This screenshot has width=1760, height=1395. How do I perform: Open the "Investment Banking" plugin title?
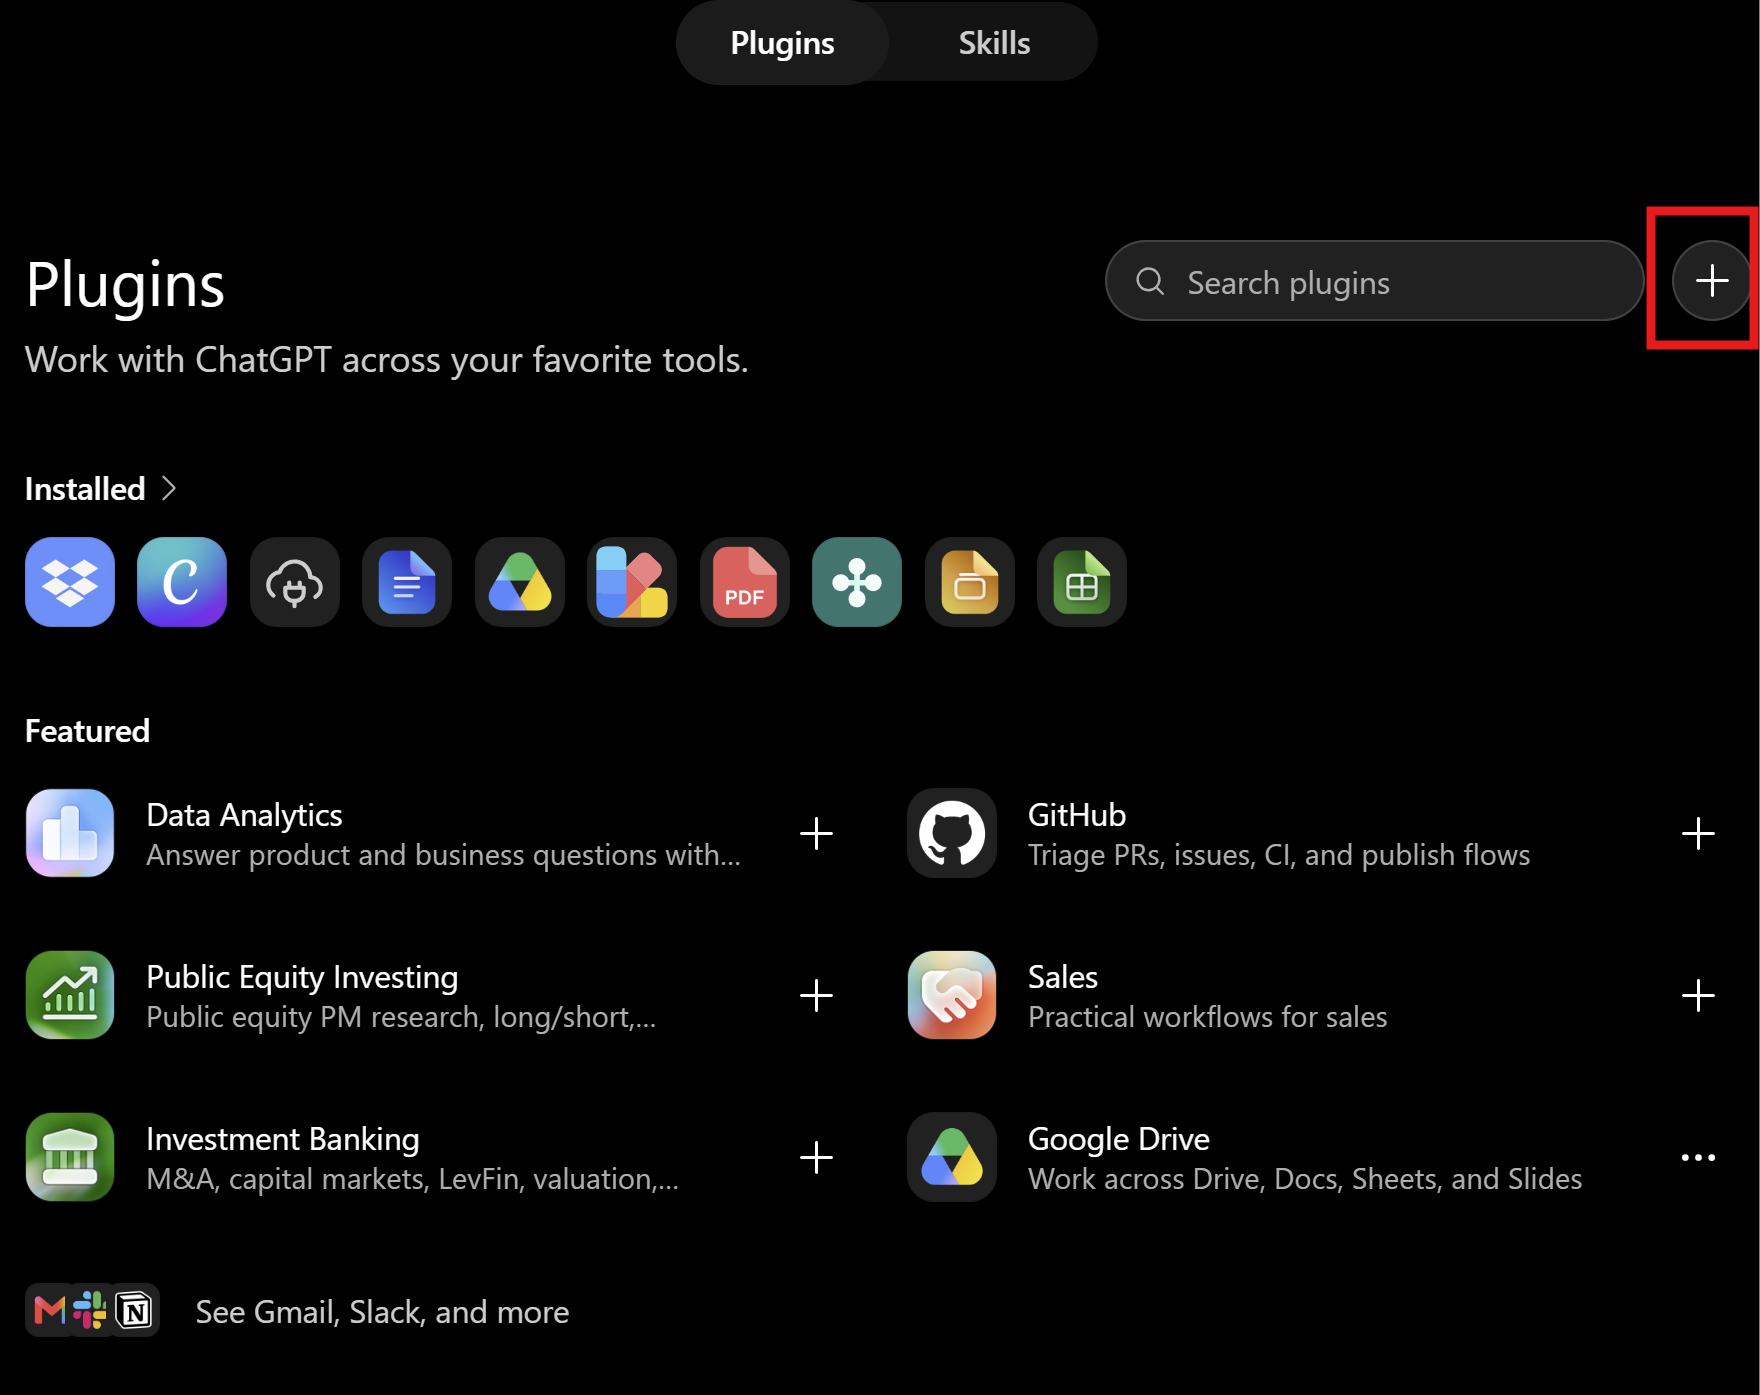(283, 1139)
